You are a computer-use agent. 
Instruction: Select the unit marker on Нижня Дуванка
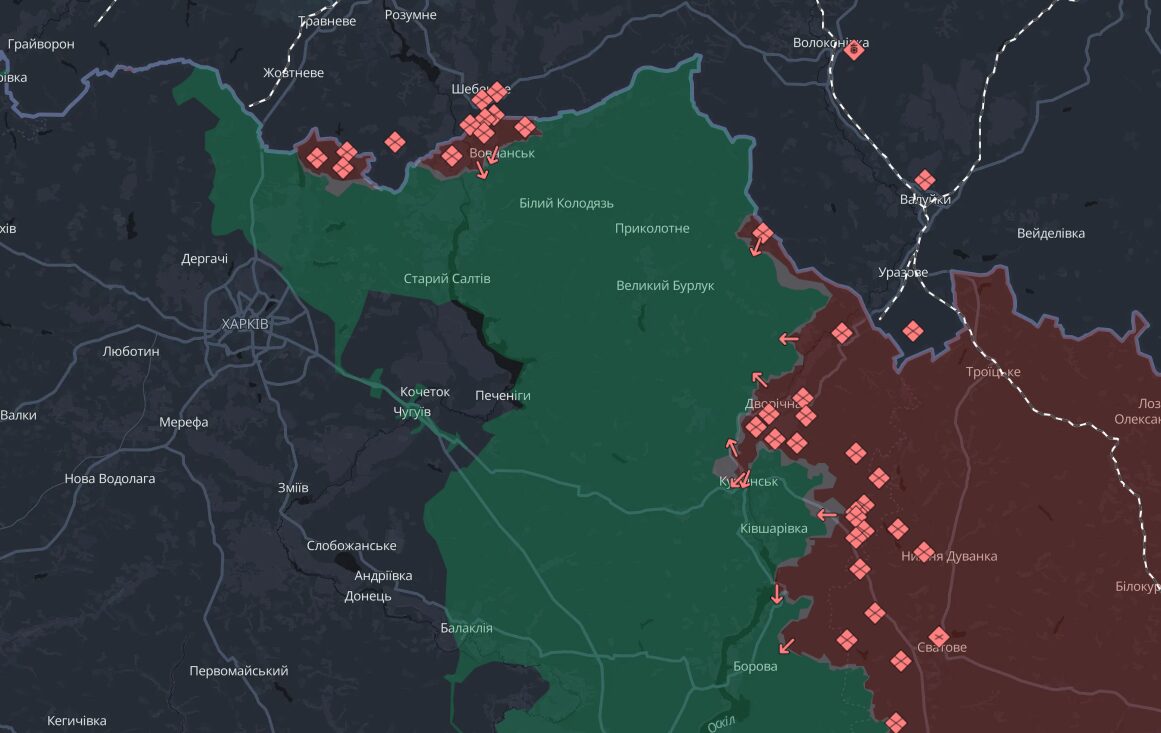coord(924,552)
